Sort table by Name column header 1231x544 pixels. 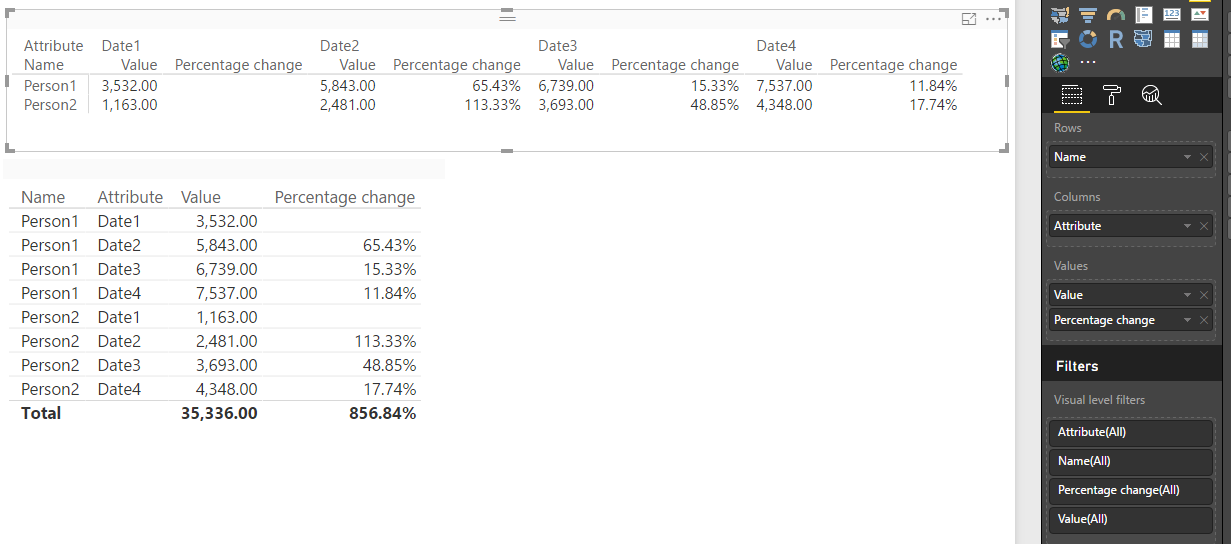tap(43, 197)
